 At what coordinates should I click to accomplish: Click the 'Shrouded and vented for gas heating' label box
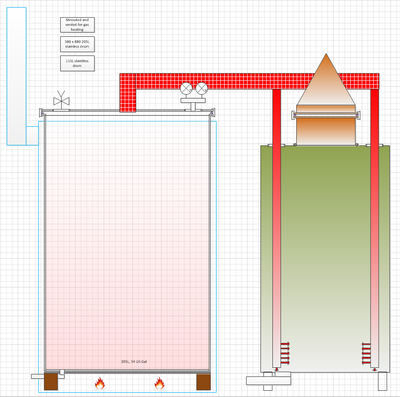click(x=77, y=25)
